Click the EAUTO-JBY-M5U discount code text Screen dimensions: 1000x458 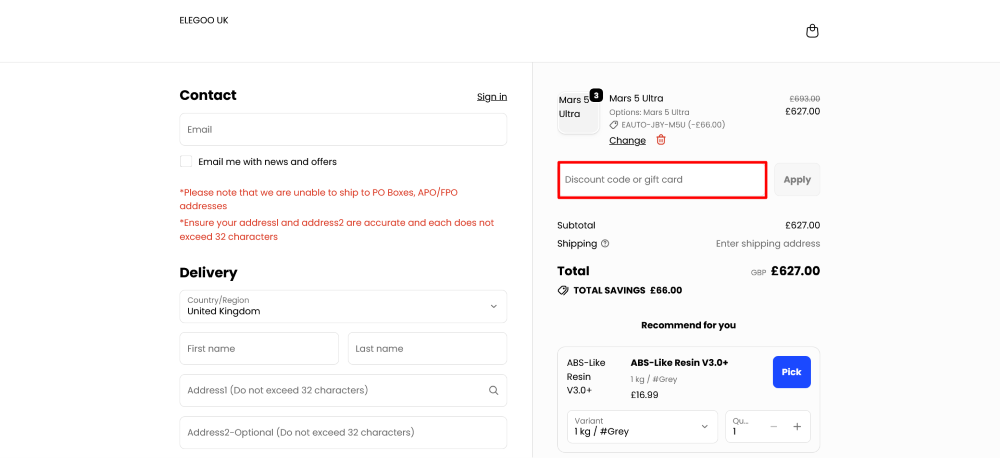click(x=673, y=125)
